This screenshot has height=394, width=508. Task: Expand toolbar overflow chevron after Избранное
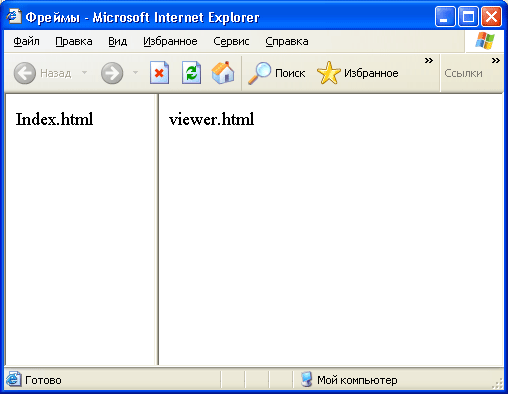coord(429,61)
